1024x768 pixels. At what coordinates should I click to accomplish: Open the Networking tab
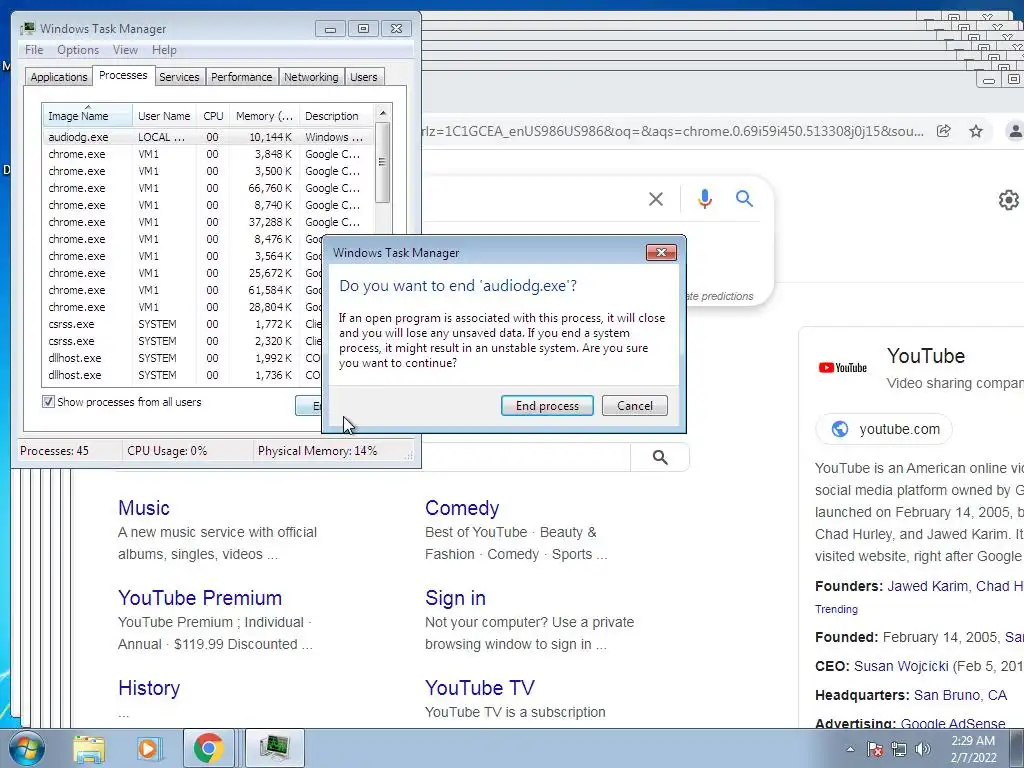coord(311,77)
